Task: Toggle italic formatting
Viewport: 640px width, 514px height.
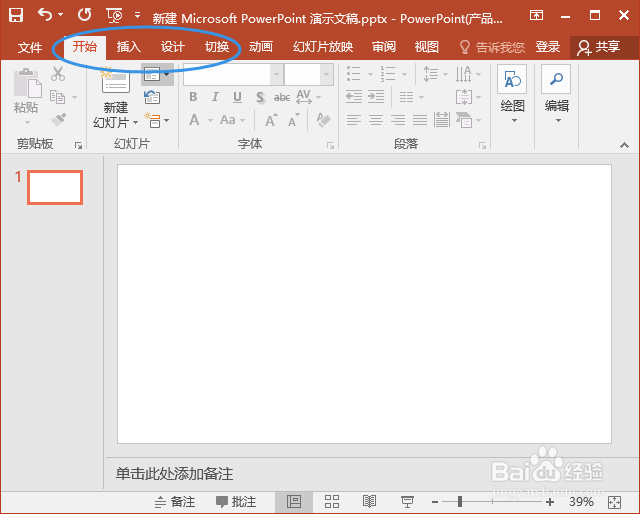Action: click(215, 97)
